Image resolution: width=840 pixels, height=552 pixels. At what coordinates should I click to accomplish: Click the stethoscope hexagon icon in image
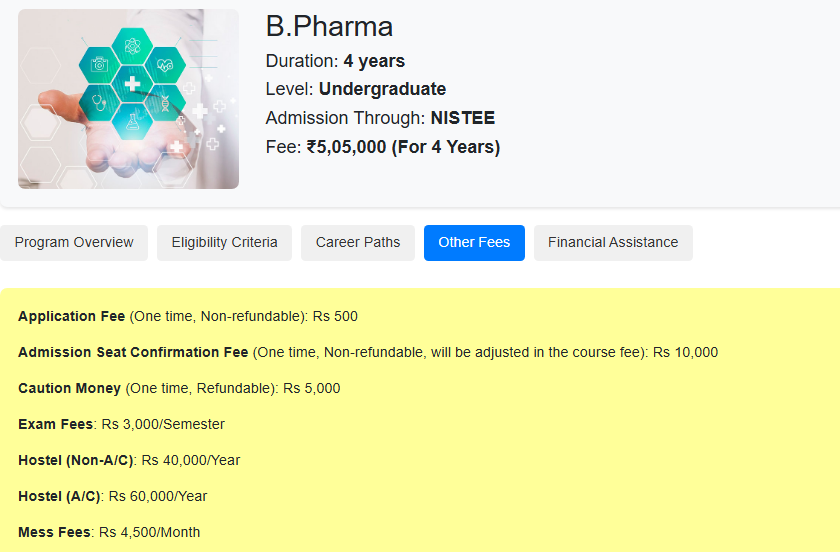pos(99,102)
